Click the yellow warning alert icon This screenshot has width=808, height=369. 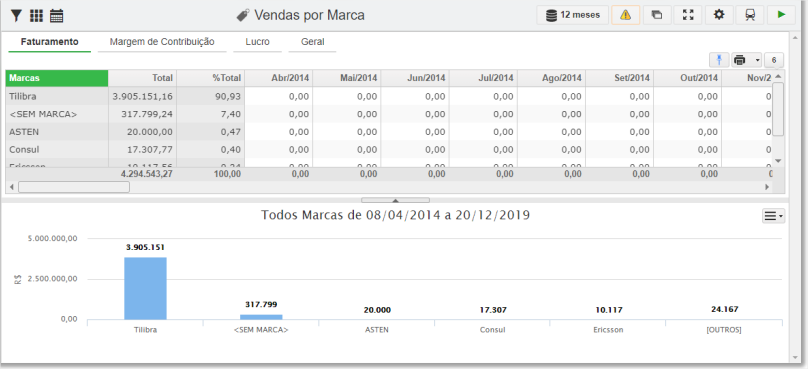point(626,15)
